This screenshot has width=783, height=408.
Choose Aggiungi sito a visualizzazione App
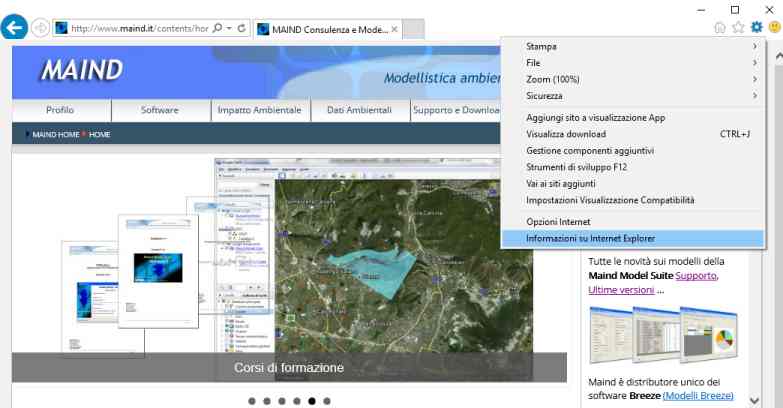click(633, 118)
